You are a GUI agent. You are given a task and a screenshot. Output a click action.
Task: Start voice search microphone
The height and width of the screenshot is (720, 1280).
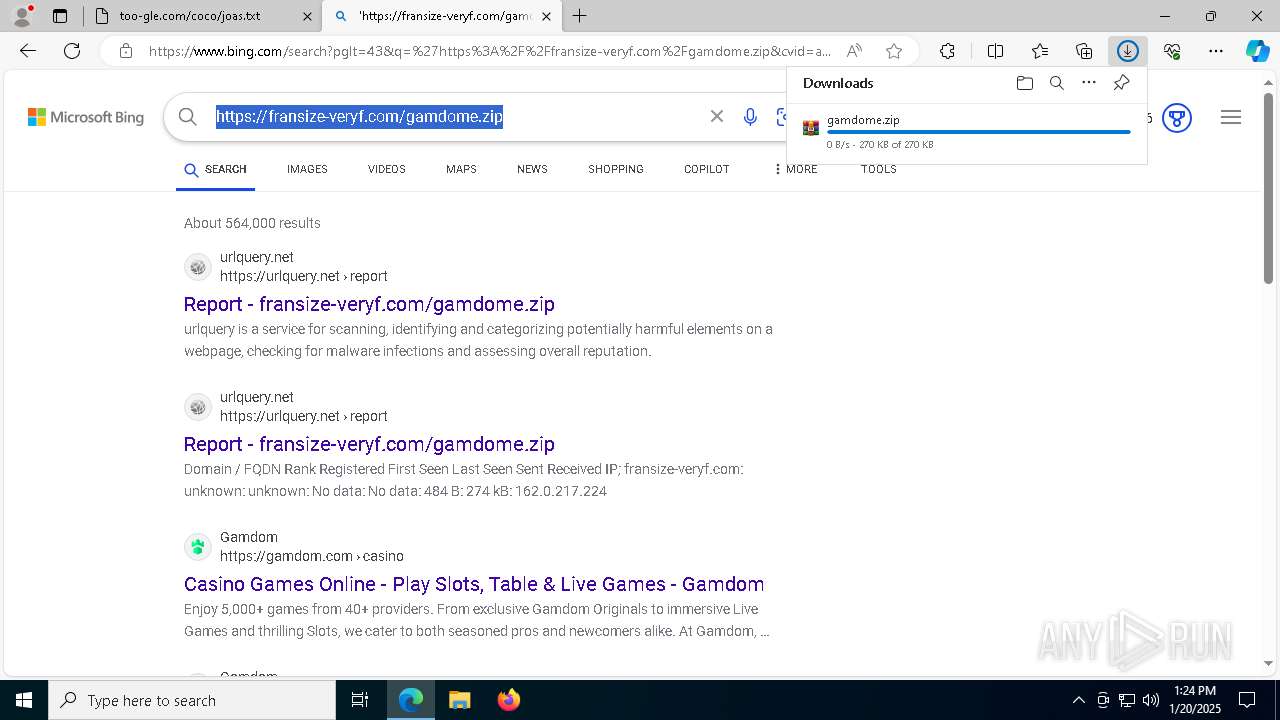point(750,117)
